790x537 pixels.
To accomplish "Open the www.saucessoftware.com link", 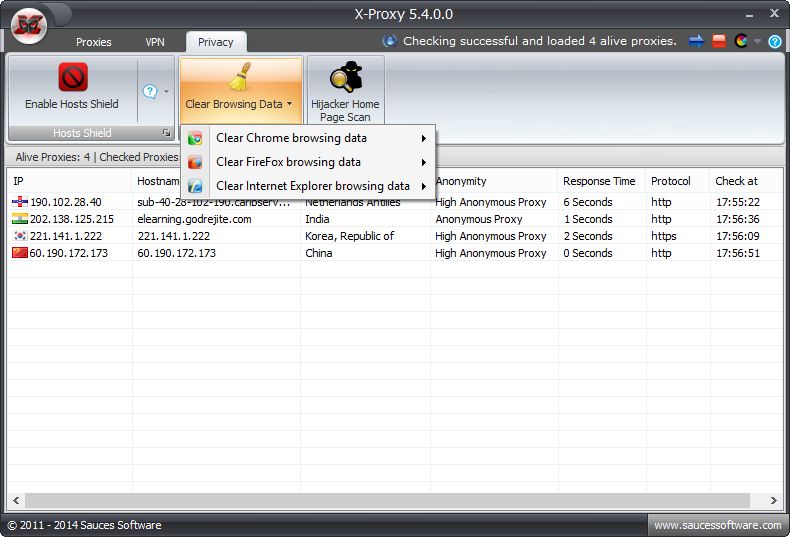I will tap(717, 525).
